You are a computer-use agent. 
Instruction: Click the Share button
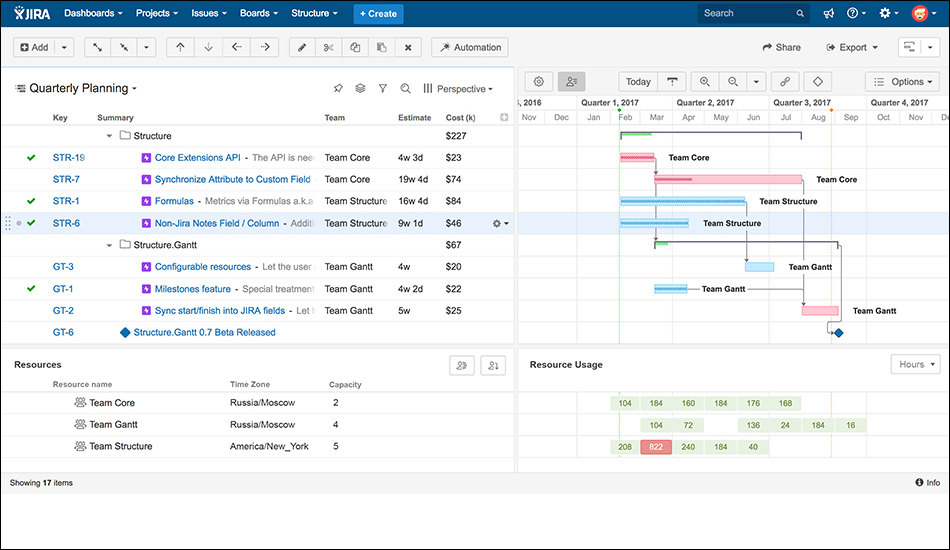pos(781,47)
